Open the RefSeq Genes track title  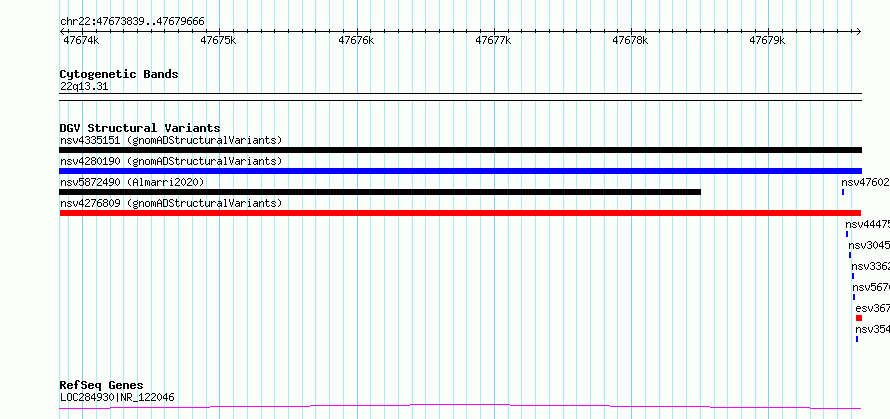102,386
